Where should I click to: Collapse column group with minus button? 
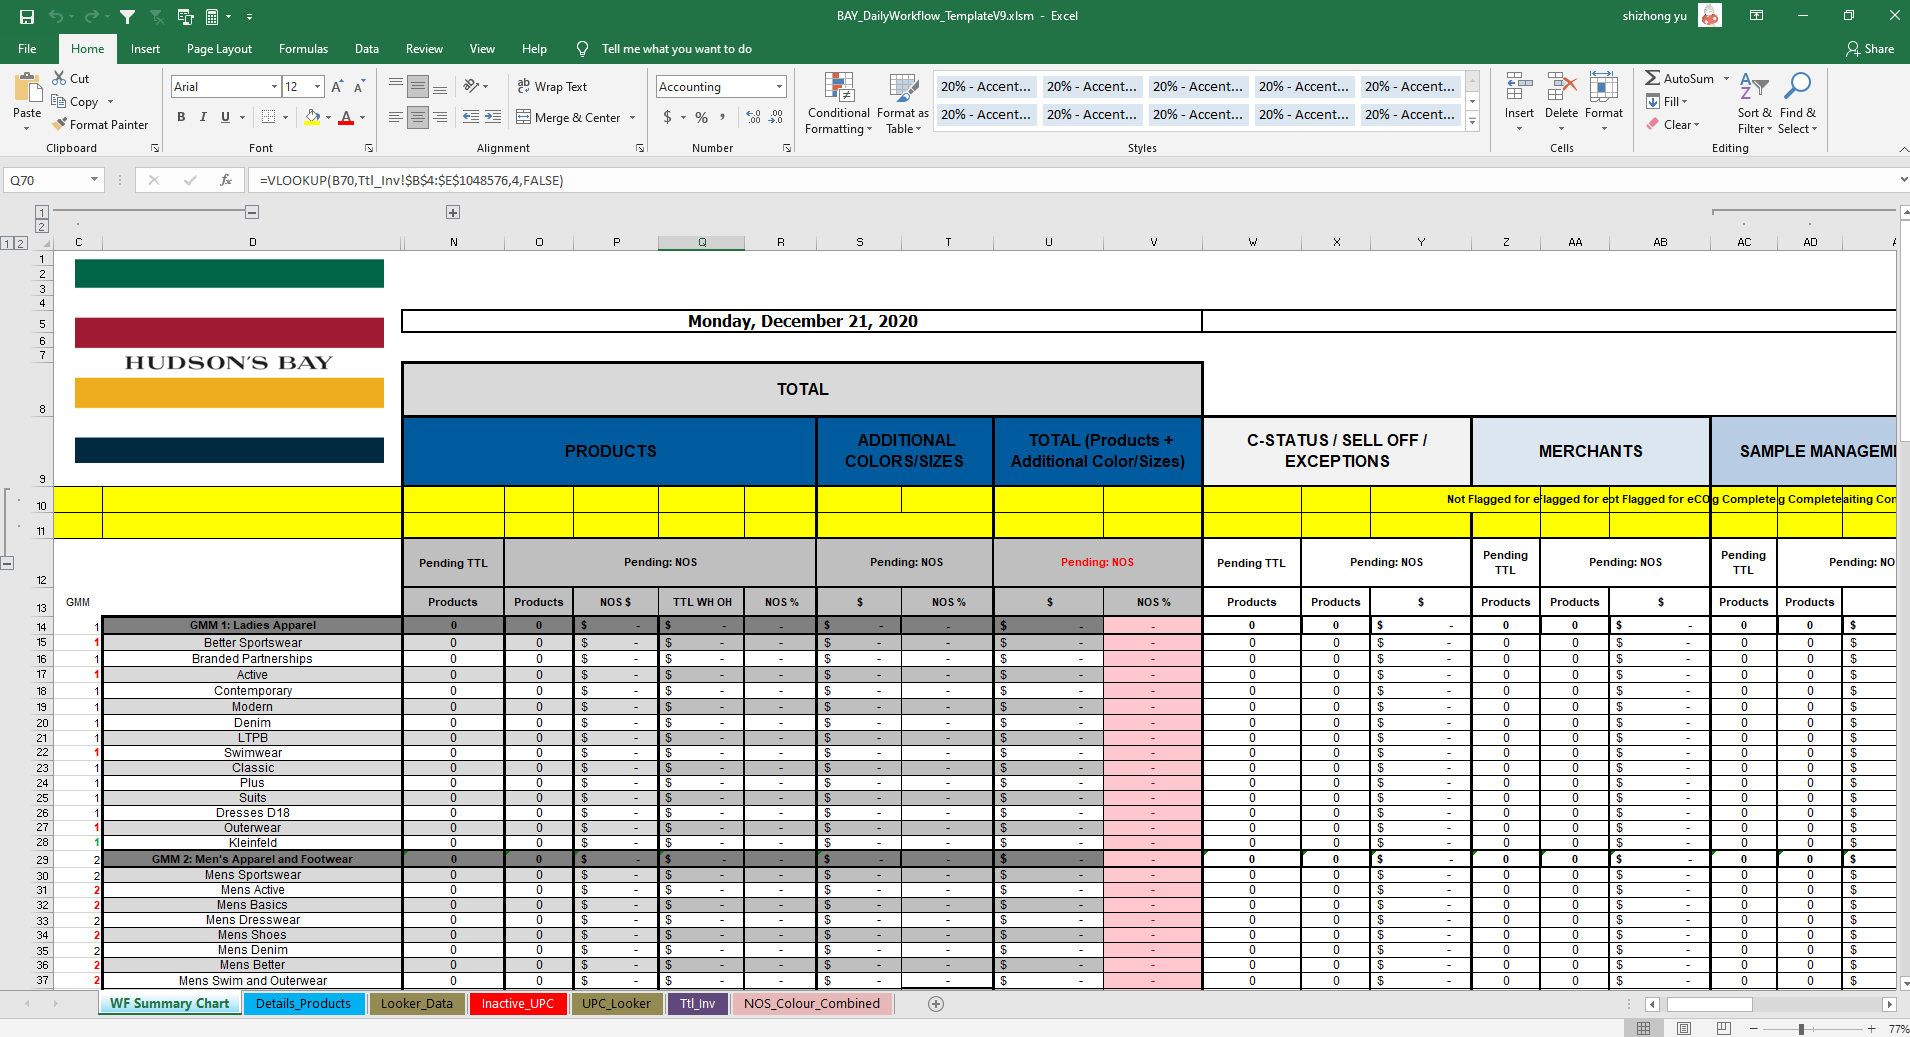coord(252,212)
